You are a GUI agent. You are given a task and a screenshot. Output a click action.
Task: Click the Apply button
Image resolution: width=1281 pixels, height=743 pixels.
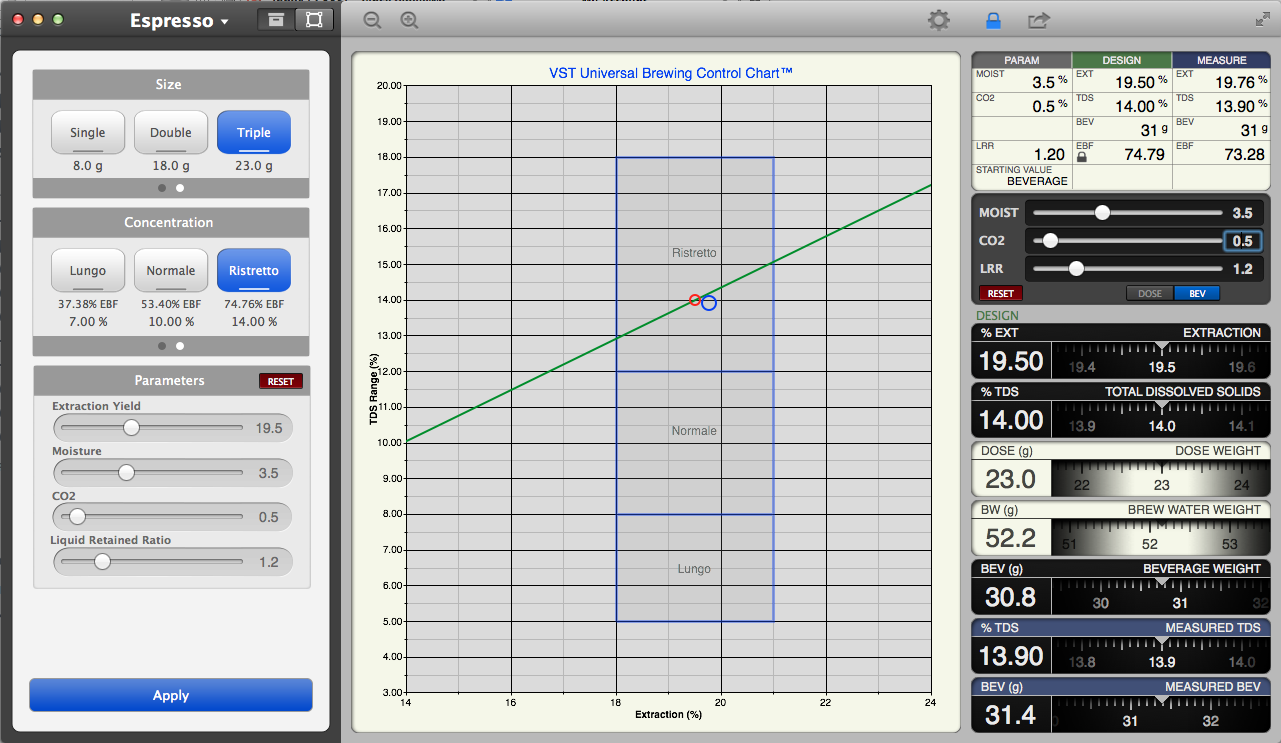click(171, 695)
